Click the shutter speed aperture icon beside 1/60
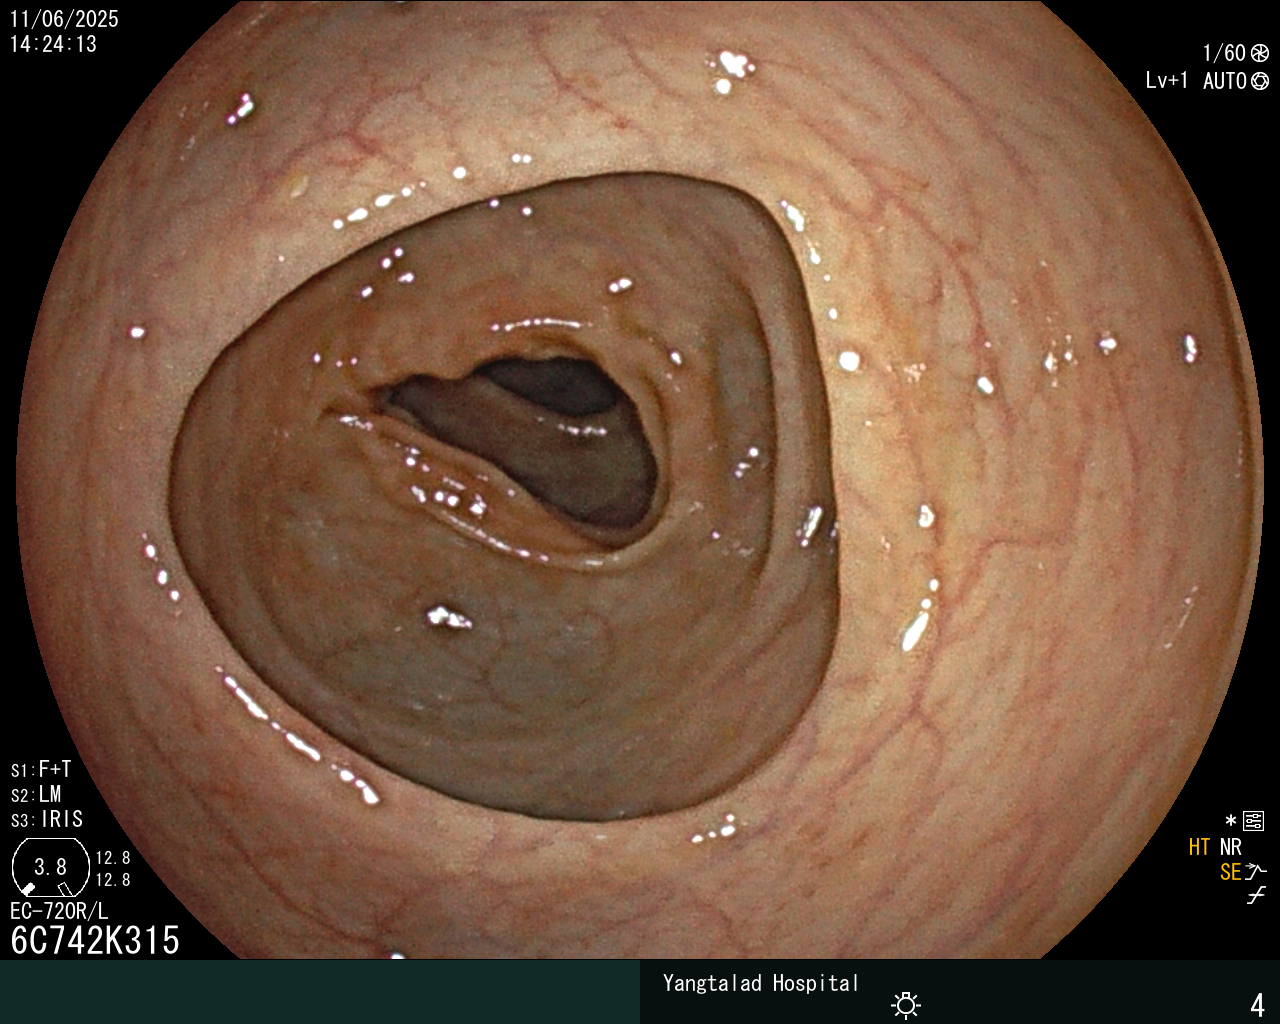The height and width of the screenshot is (1024, 1280). pos(1260,53)
